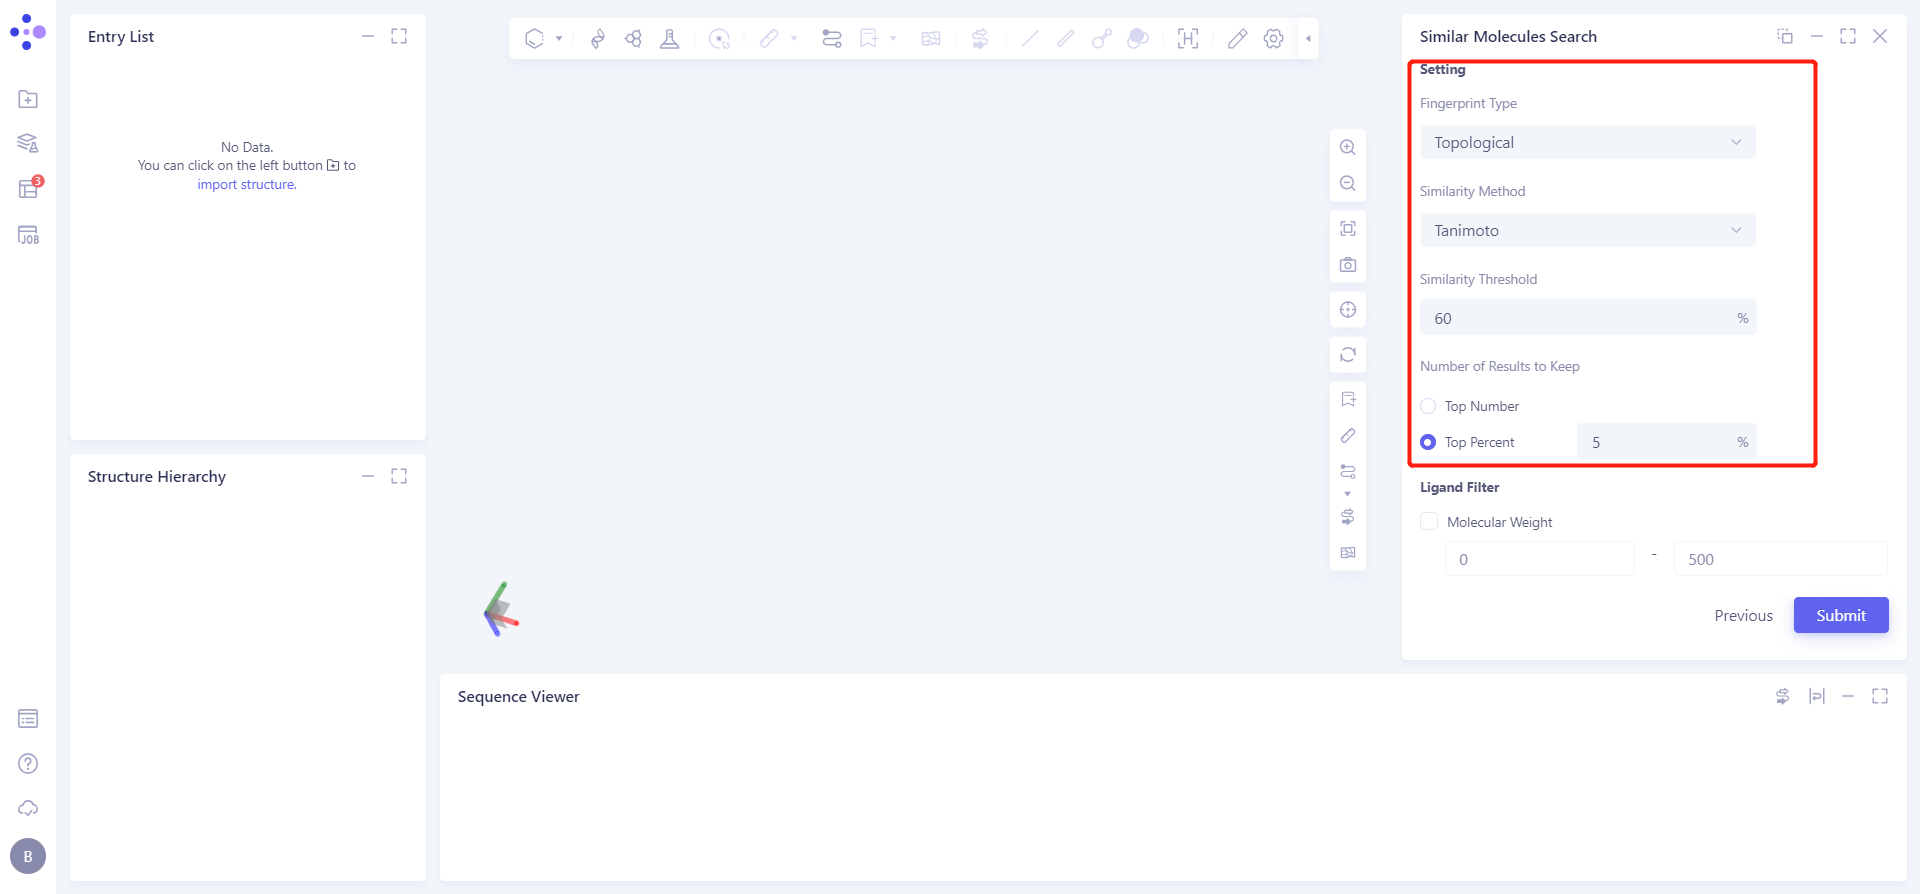The image size is (1920, 894).
Task: Click the zoom out magnifier icon
Action: tap(1348, 184)
